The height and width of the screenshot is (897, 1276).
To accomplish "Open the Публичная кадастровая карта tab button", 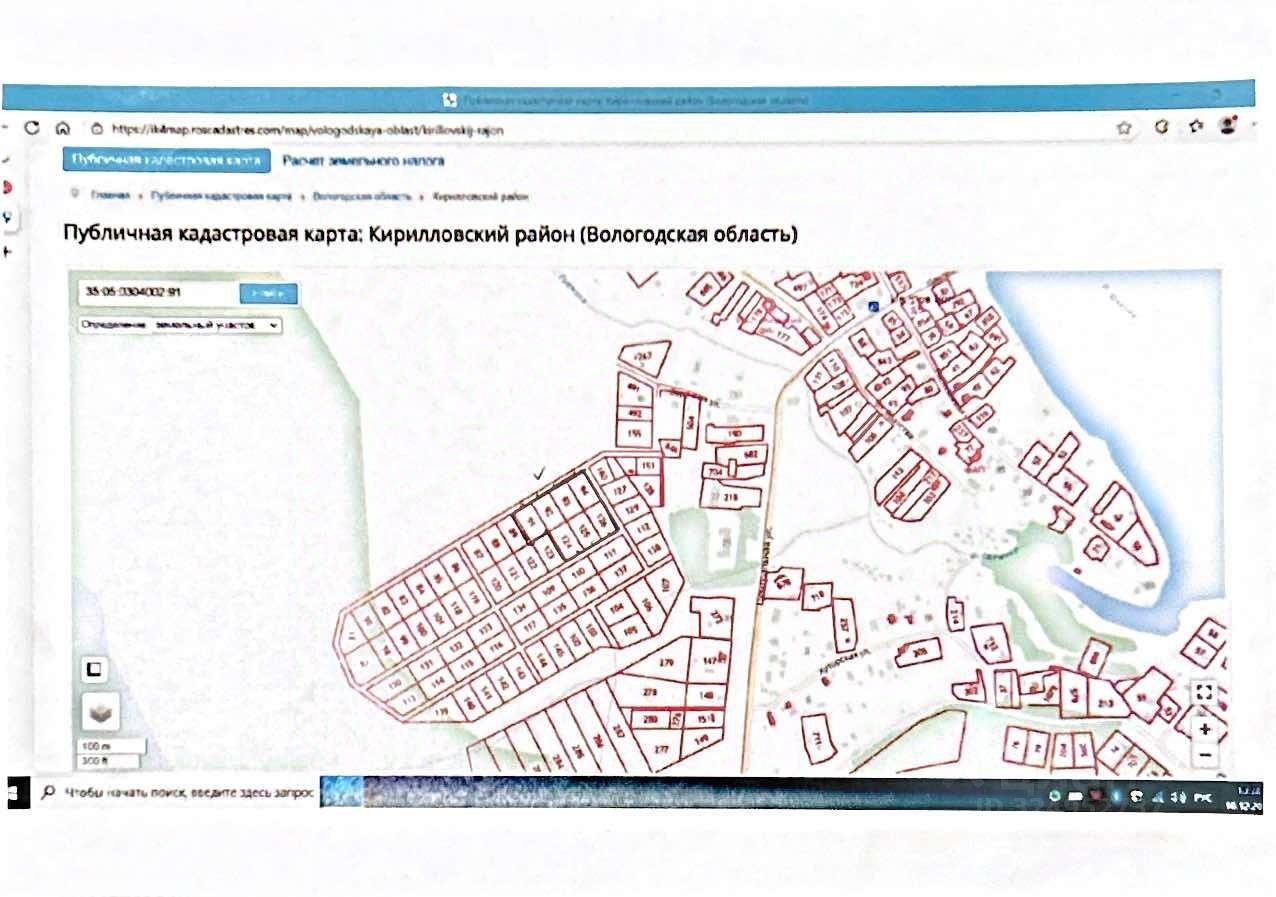I will coord(166,161).
